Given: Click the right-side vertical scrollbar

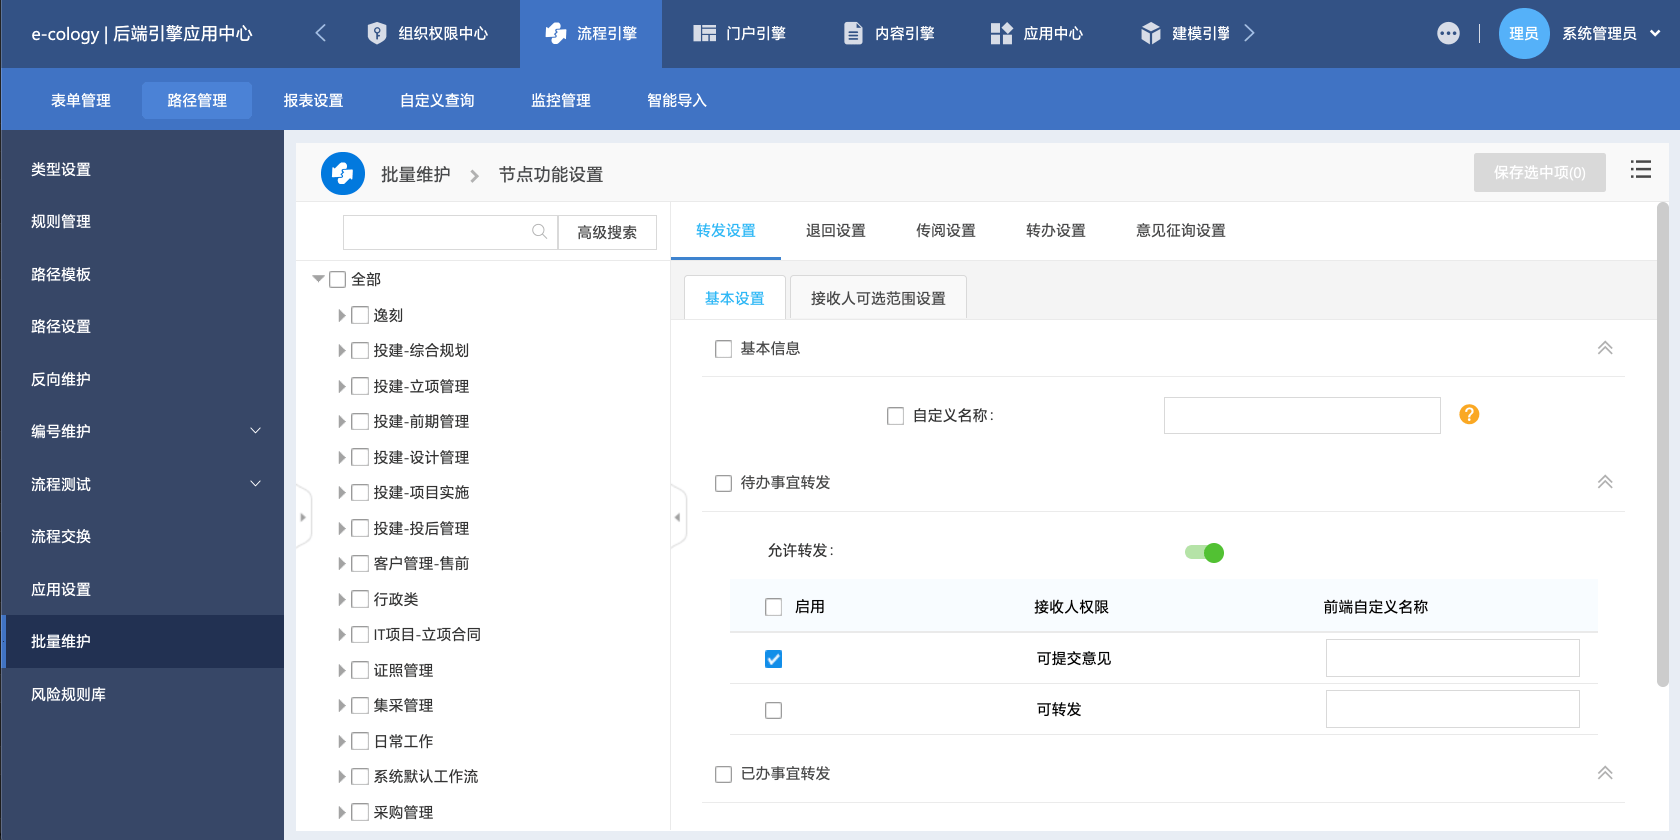Looking at the screenshot, I should pos(1663,444).
